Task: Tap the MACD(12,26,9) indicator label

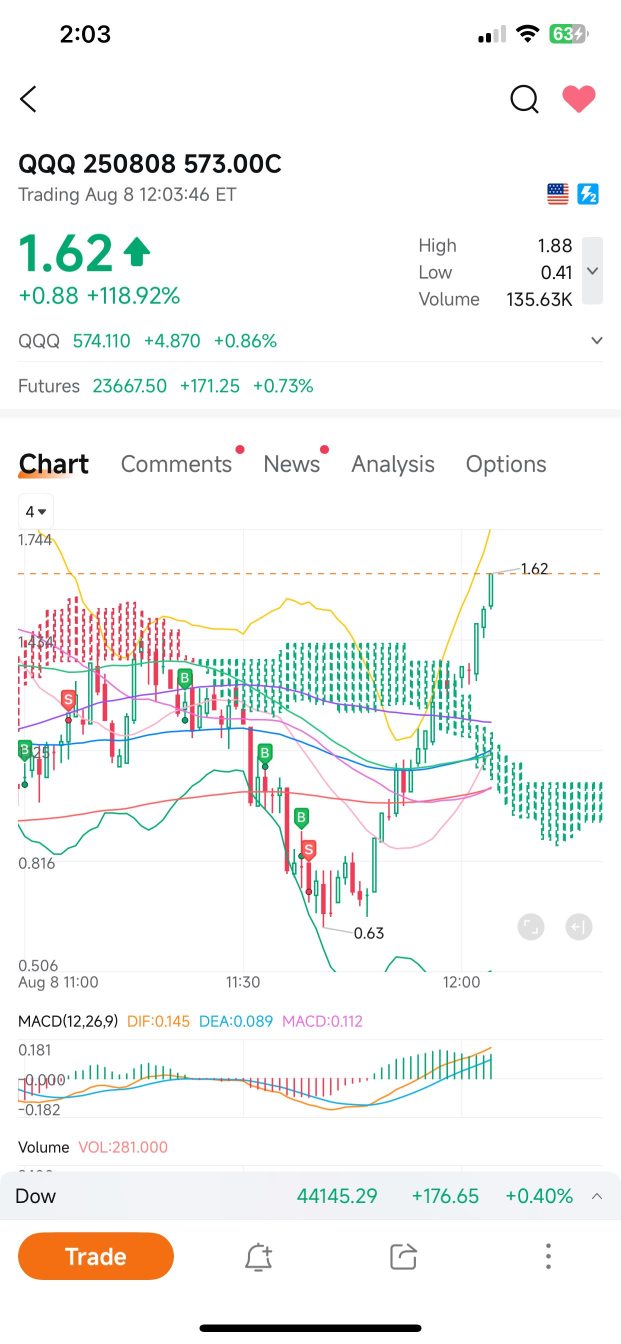Action: [x=68, y=1021]
